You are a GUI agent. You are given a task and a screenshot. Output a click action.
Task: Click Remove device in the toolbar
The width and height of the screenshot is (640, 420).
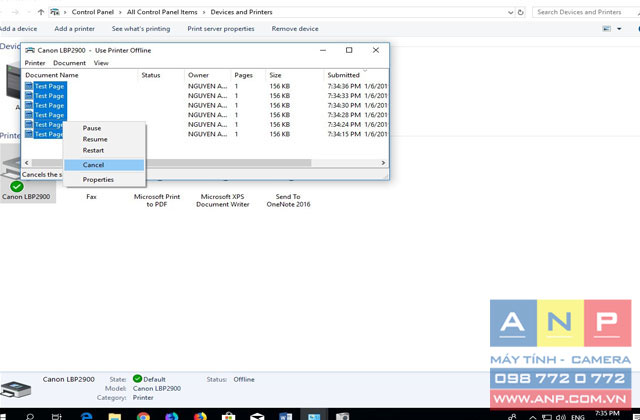(x=295, y=29)
